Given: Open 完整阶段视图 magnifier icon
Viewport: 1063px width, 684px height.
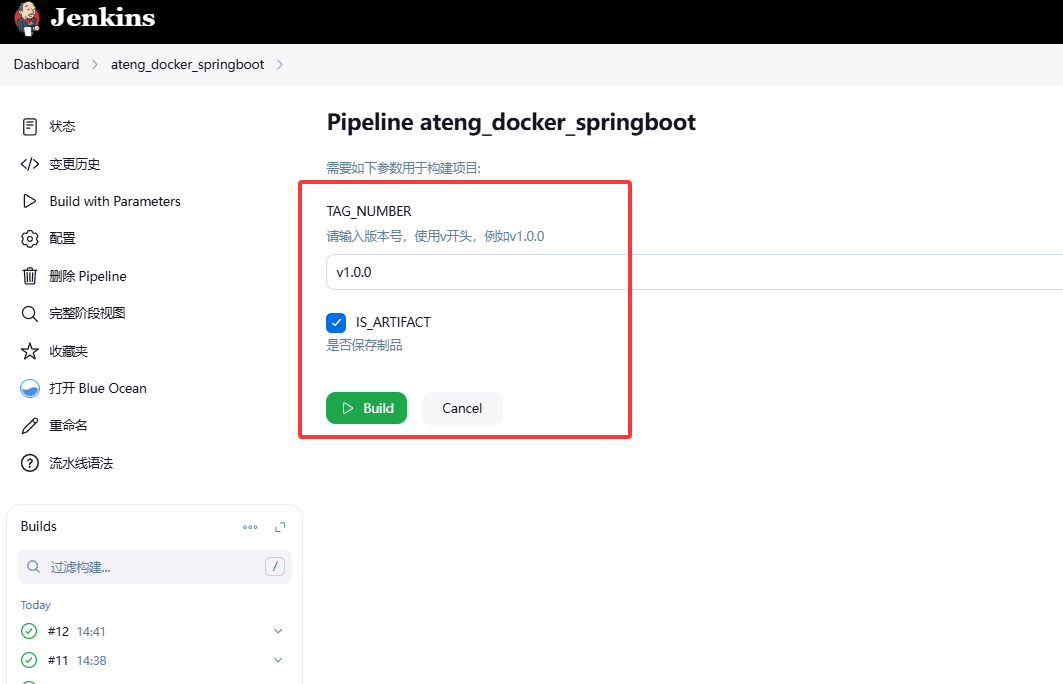Looking at the screenshot, I should [30, 314].
